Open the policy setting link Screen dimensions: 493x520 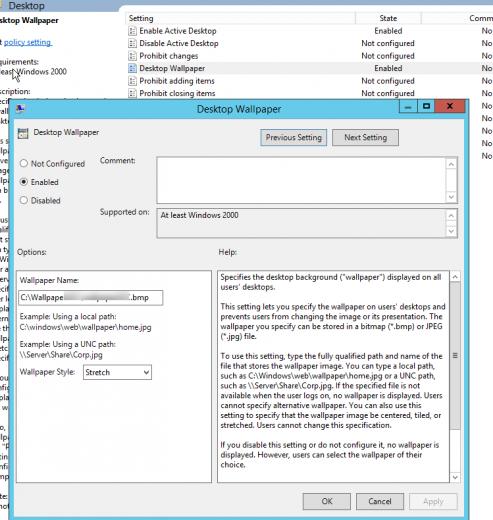28,42
